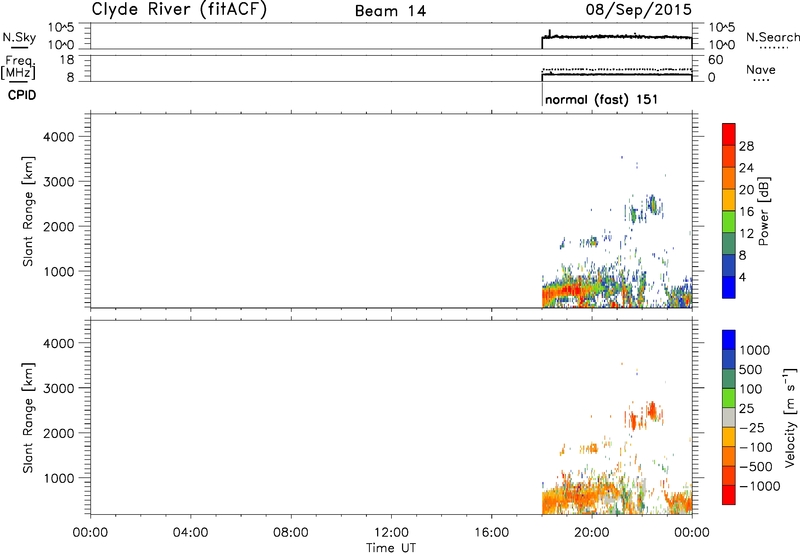Click the 'normal (fast) 151' CPID text
Image resolution: width=800 pixels, height=554 pixels.
(x=602, y=99)
